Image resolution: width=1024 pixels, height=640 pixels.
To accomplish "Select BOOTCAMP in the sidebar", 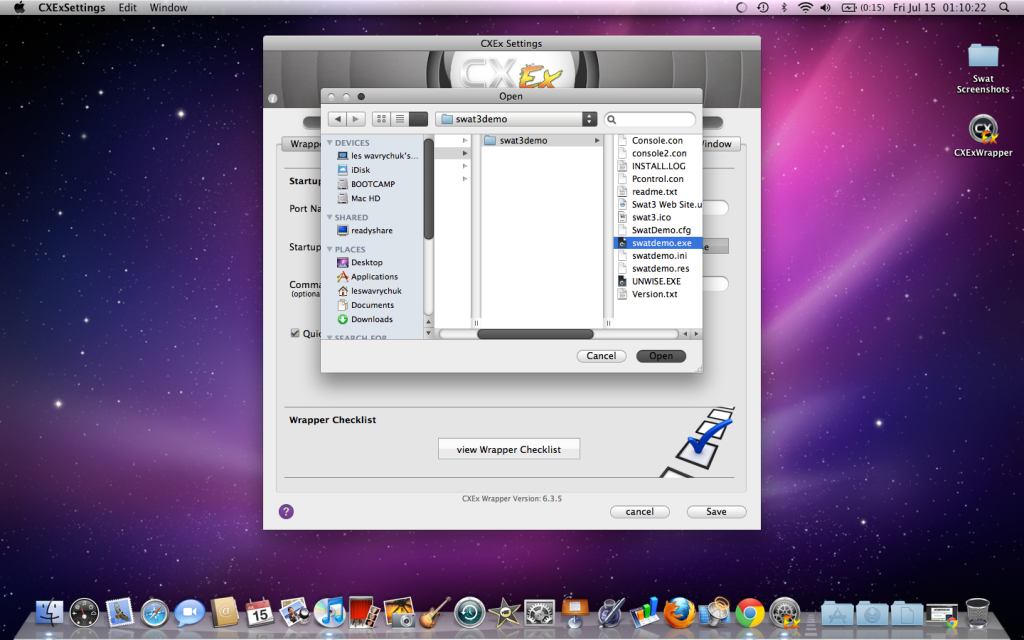I will pos(373,184).
